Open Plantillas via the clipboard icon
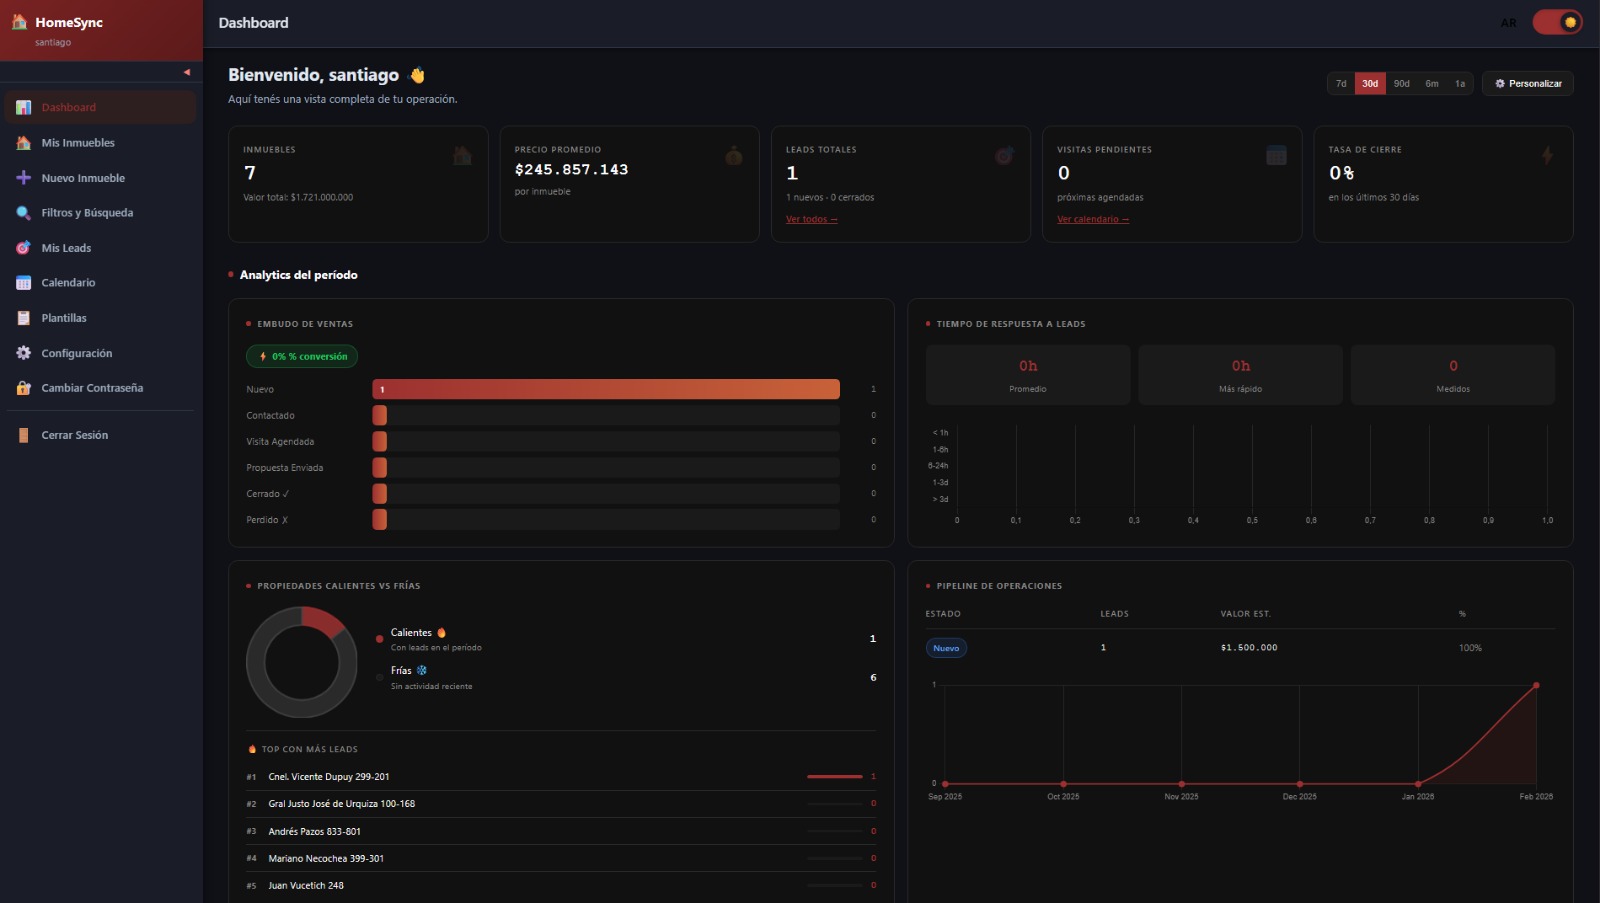Screen dimensions: 1600x903 coord(22,317)
